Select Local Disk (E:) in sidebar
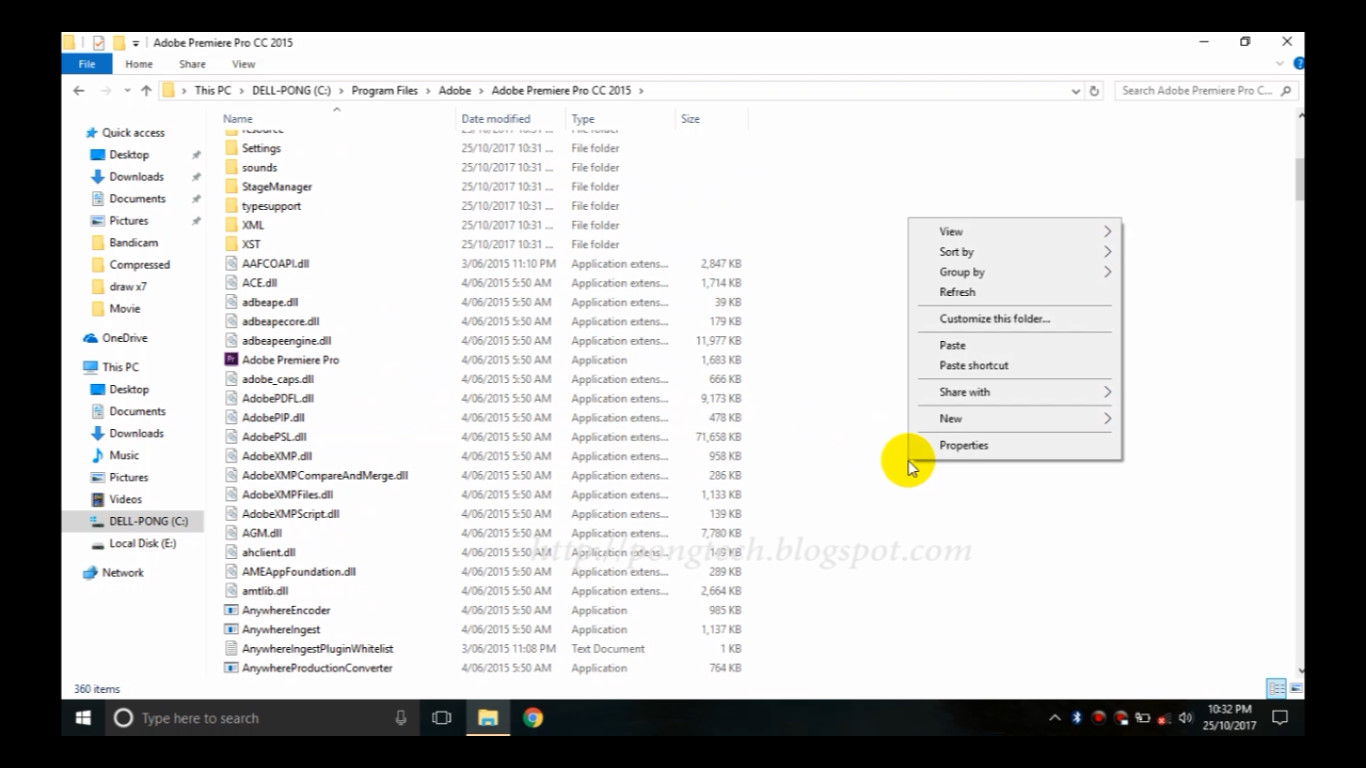Image resolution: width=1366 pixels, height=768 pixels. coord(142,543)
